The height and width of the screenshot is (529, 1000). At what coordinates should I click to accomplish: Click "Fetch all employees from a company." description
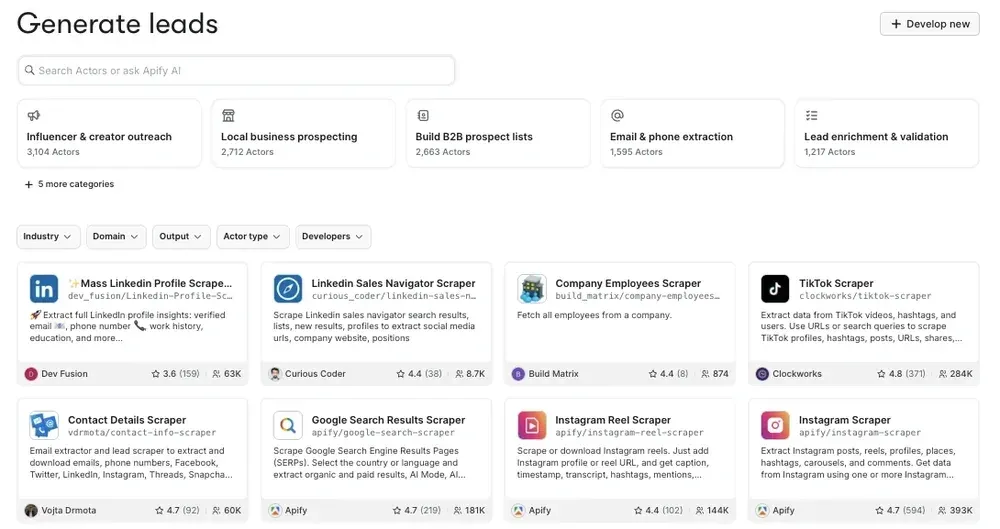pos(594,315)
